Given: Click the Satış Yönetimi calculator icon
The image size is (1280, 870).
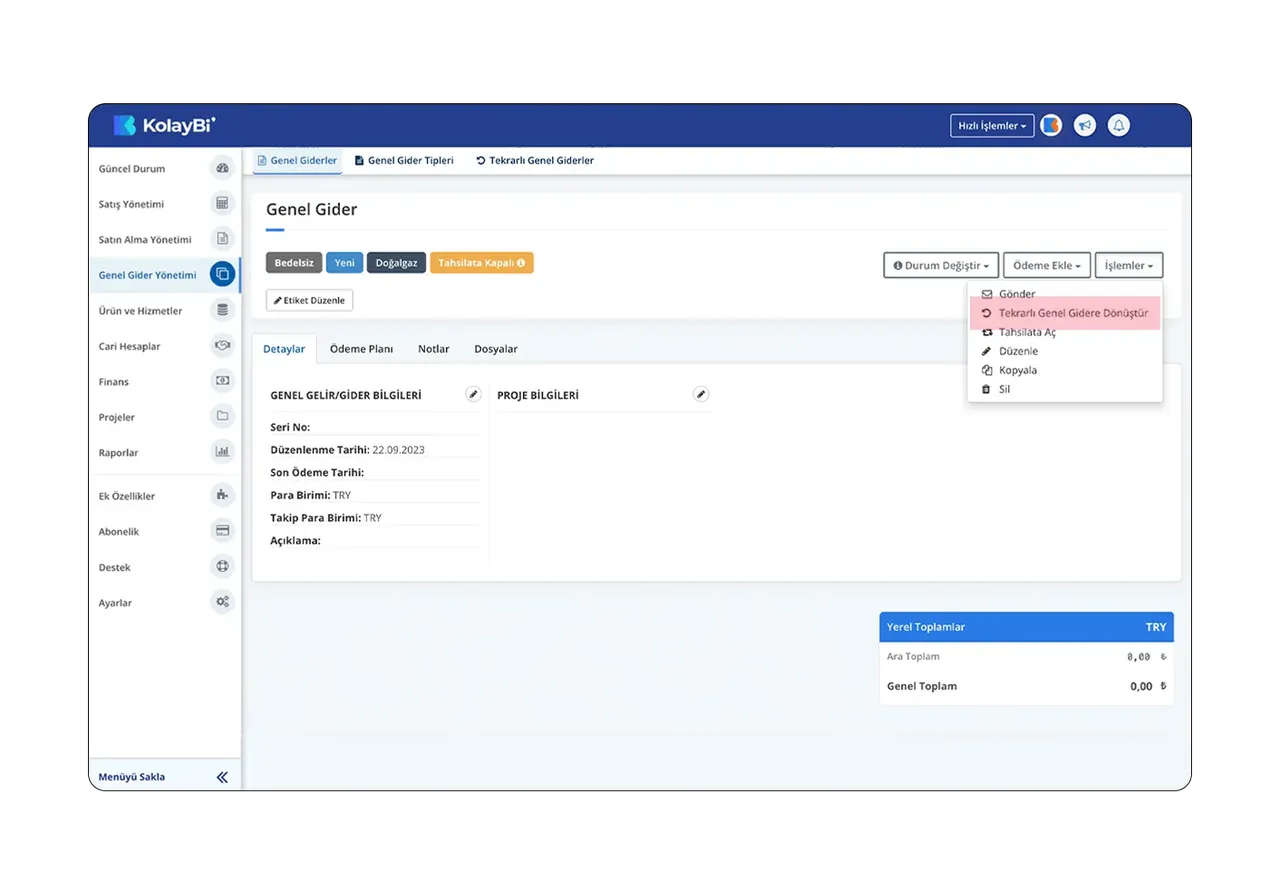Looking at the screenshot, I should click(x=222, y=204).
